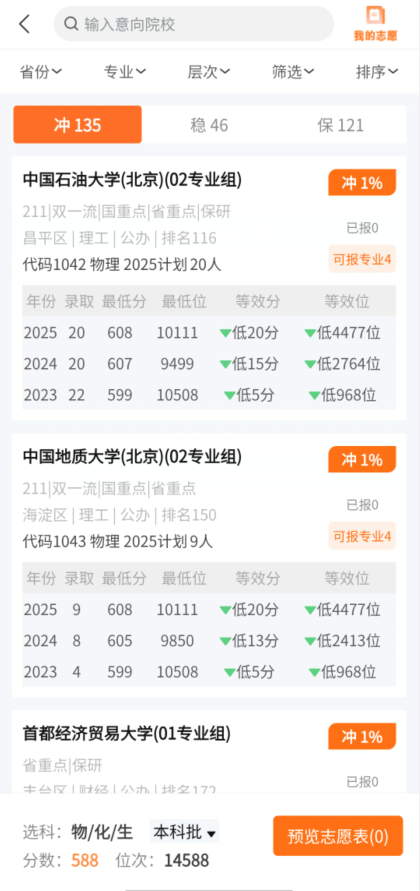Screen dimensions: 420x891
Task: Switch to the 稳 46 tab
Action: [x=209, y=125]
